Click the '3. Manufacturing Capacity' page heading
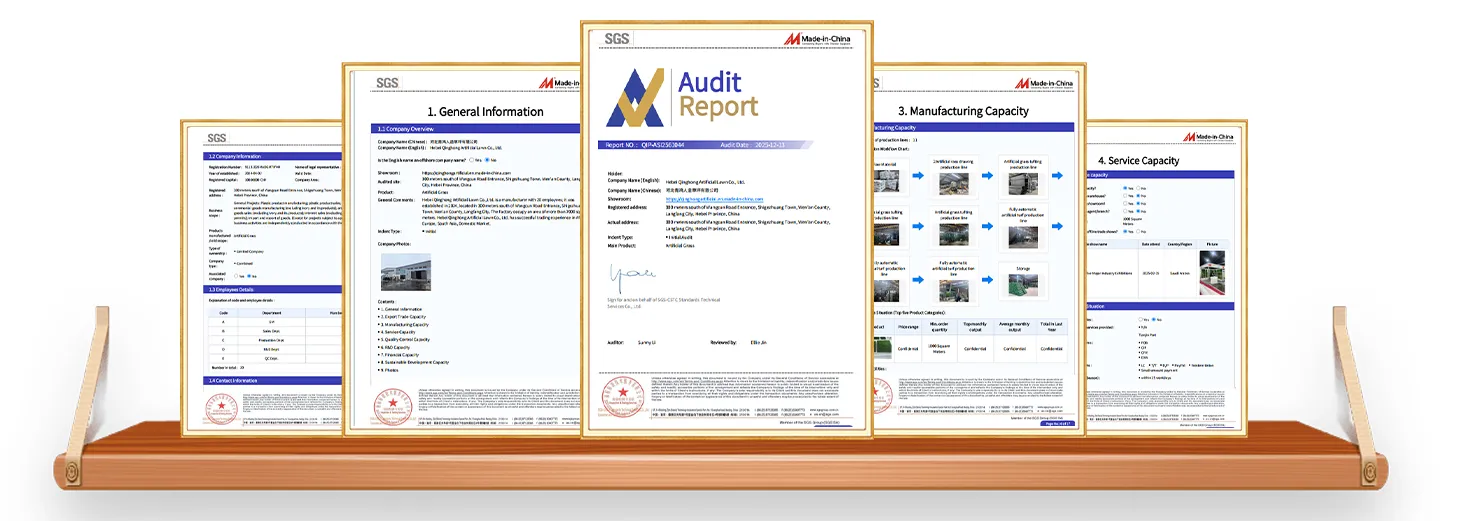Image resolution: width=1472 pixels, height=521 pixels. pyautogui.click(x=964, y=111)
